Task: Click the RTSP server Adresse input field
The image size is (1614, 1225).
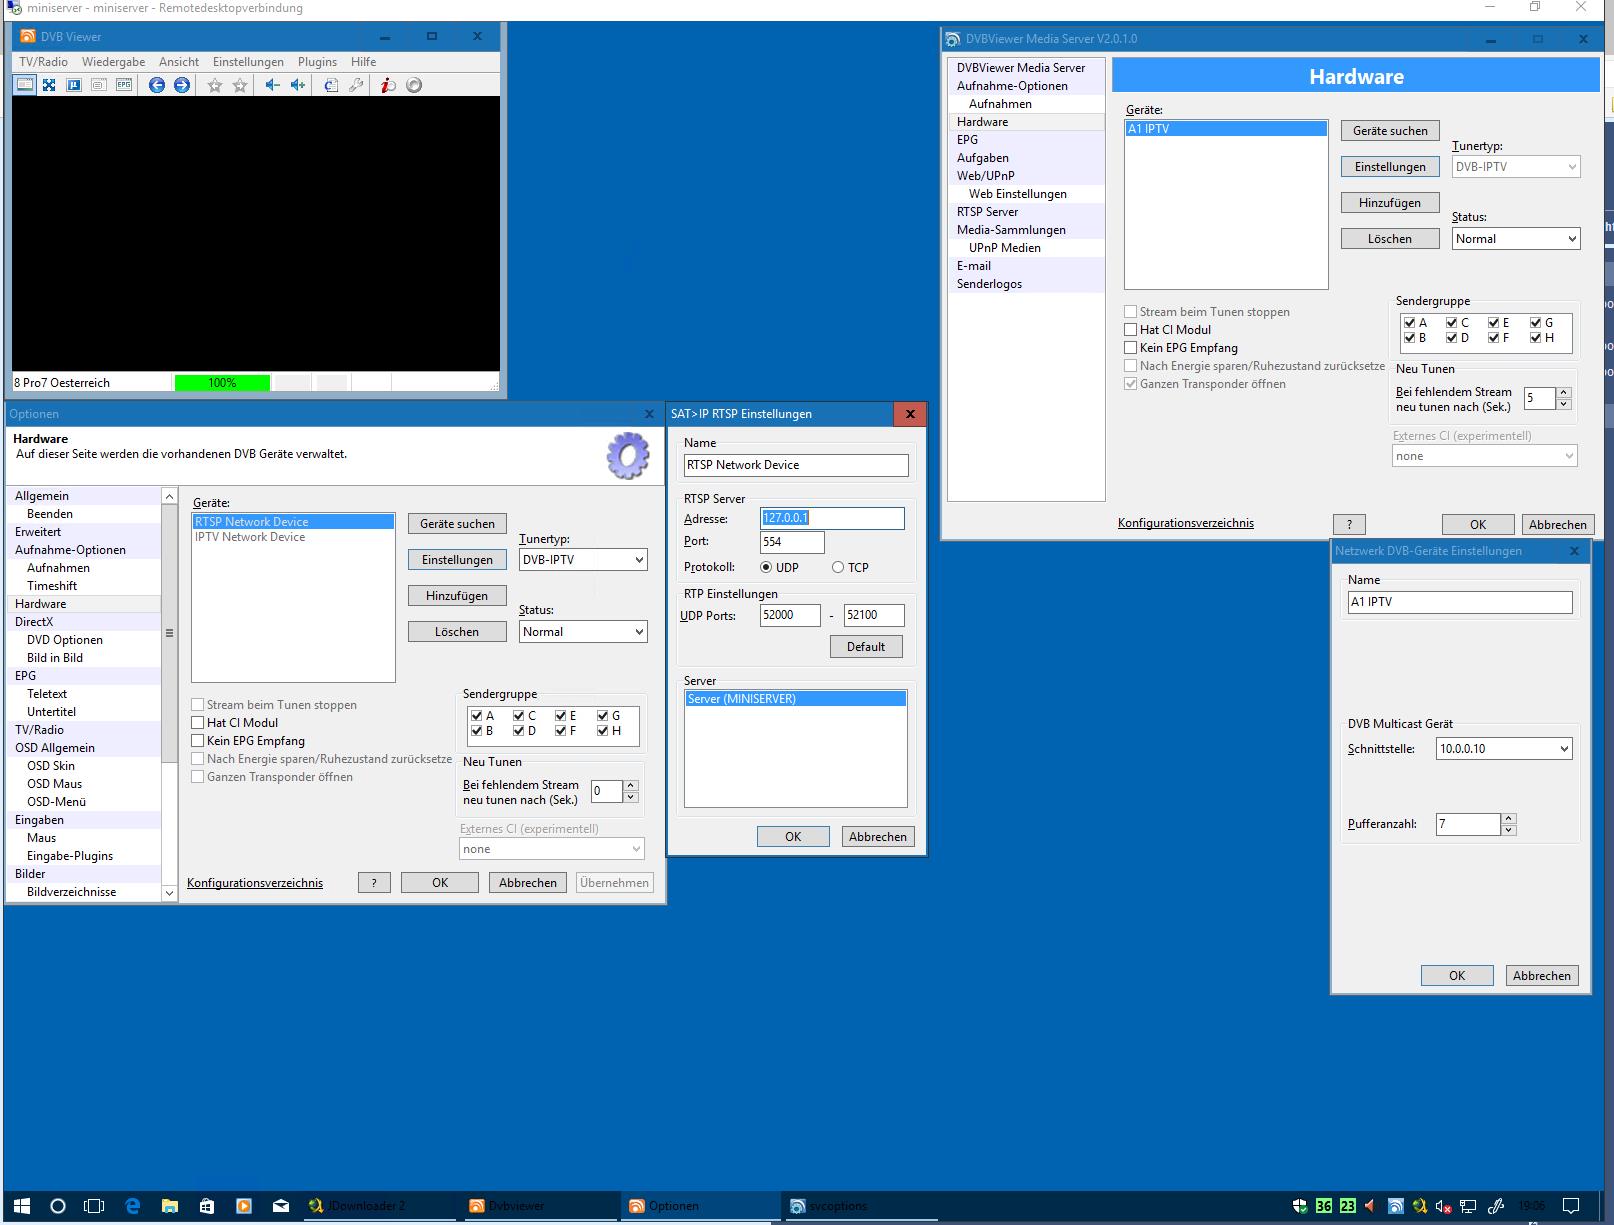Action: pos(832,518)
